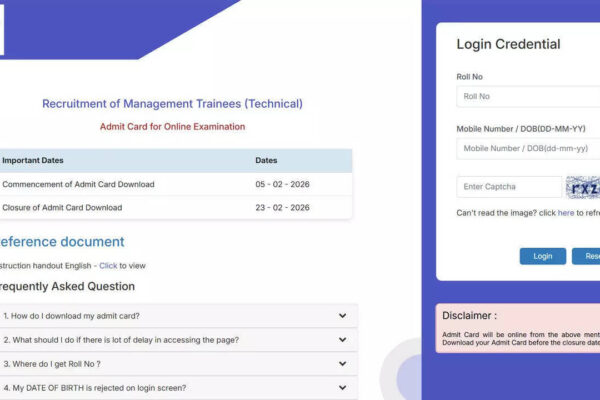Image resolution: width=600 pixels, height=400 pixels.
Task: Refresh captcha via the 'here' link
Action: click(566, 213)
